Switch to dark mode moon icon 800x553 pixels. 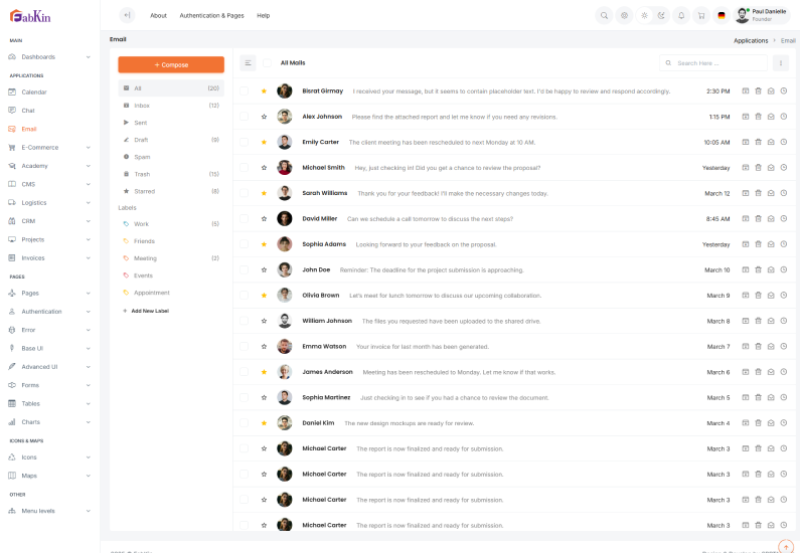click(x=661, y=15)
